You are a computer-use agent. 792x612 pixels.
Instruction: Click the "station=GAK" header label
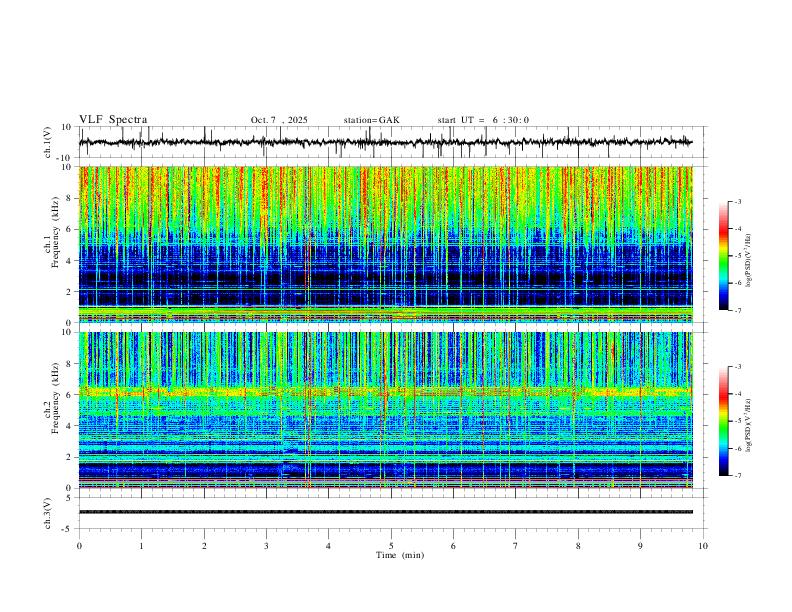click(371, 120)
